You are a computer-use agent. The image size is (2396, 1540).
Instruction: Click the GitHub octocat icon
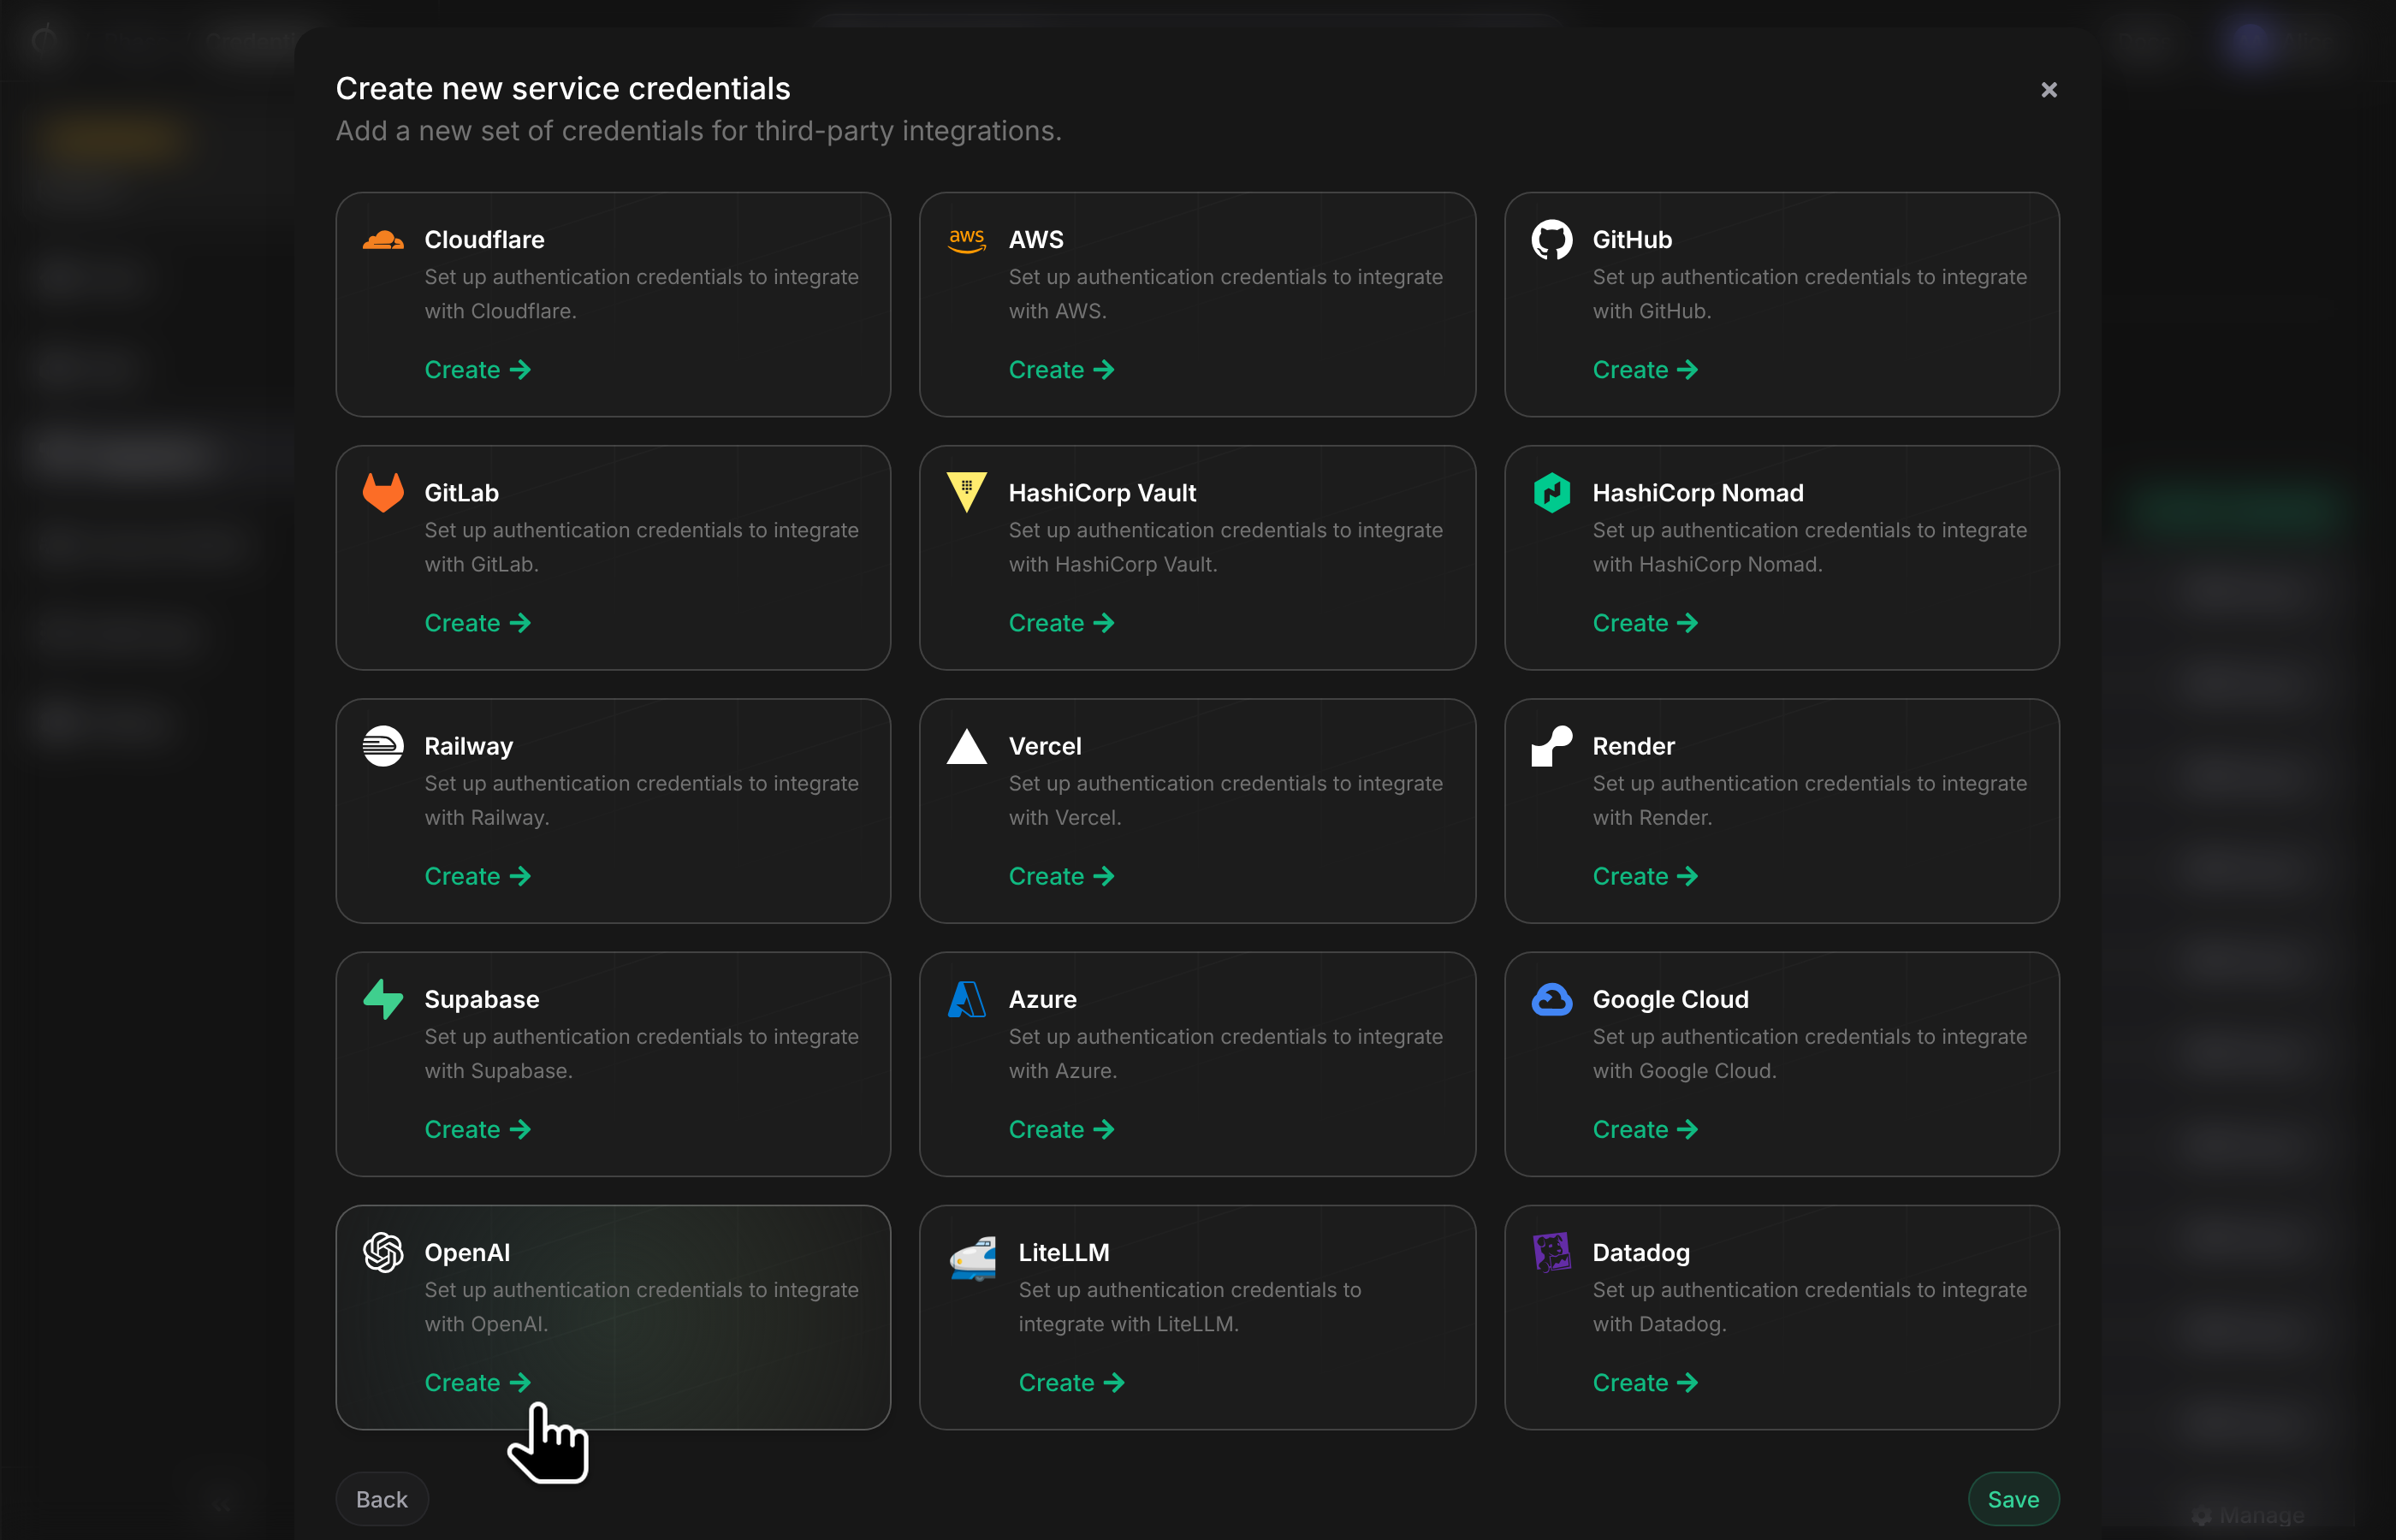coord(1551,240)
